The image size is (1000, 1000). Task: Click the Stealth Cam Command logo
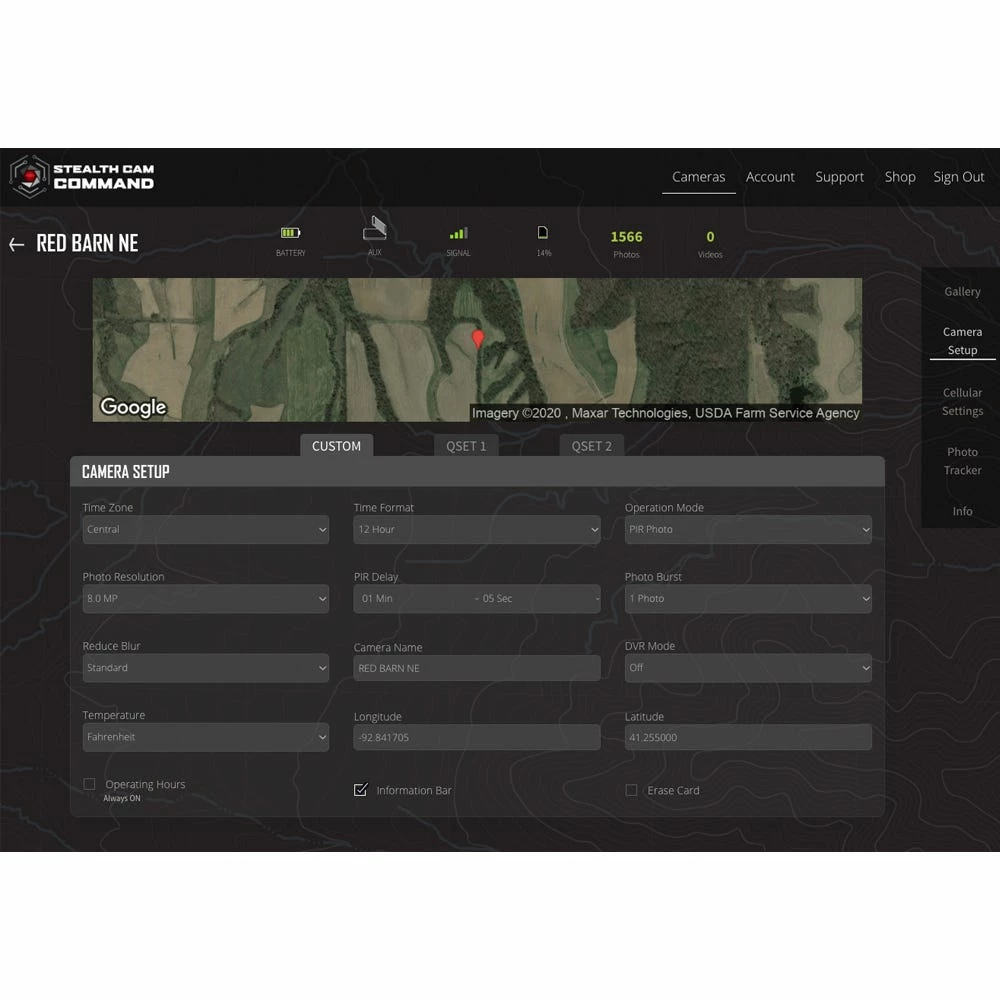point(82,177)
